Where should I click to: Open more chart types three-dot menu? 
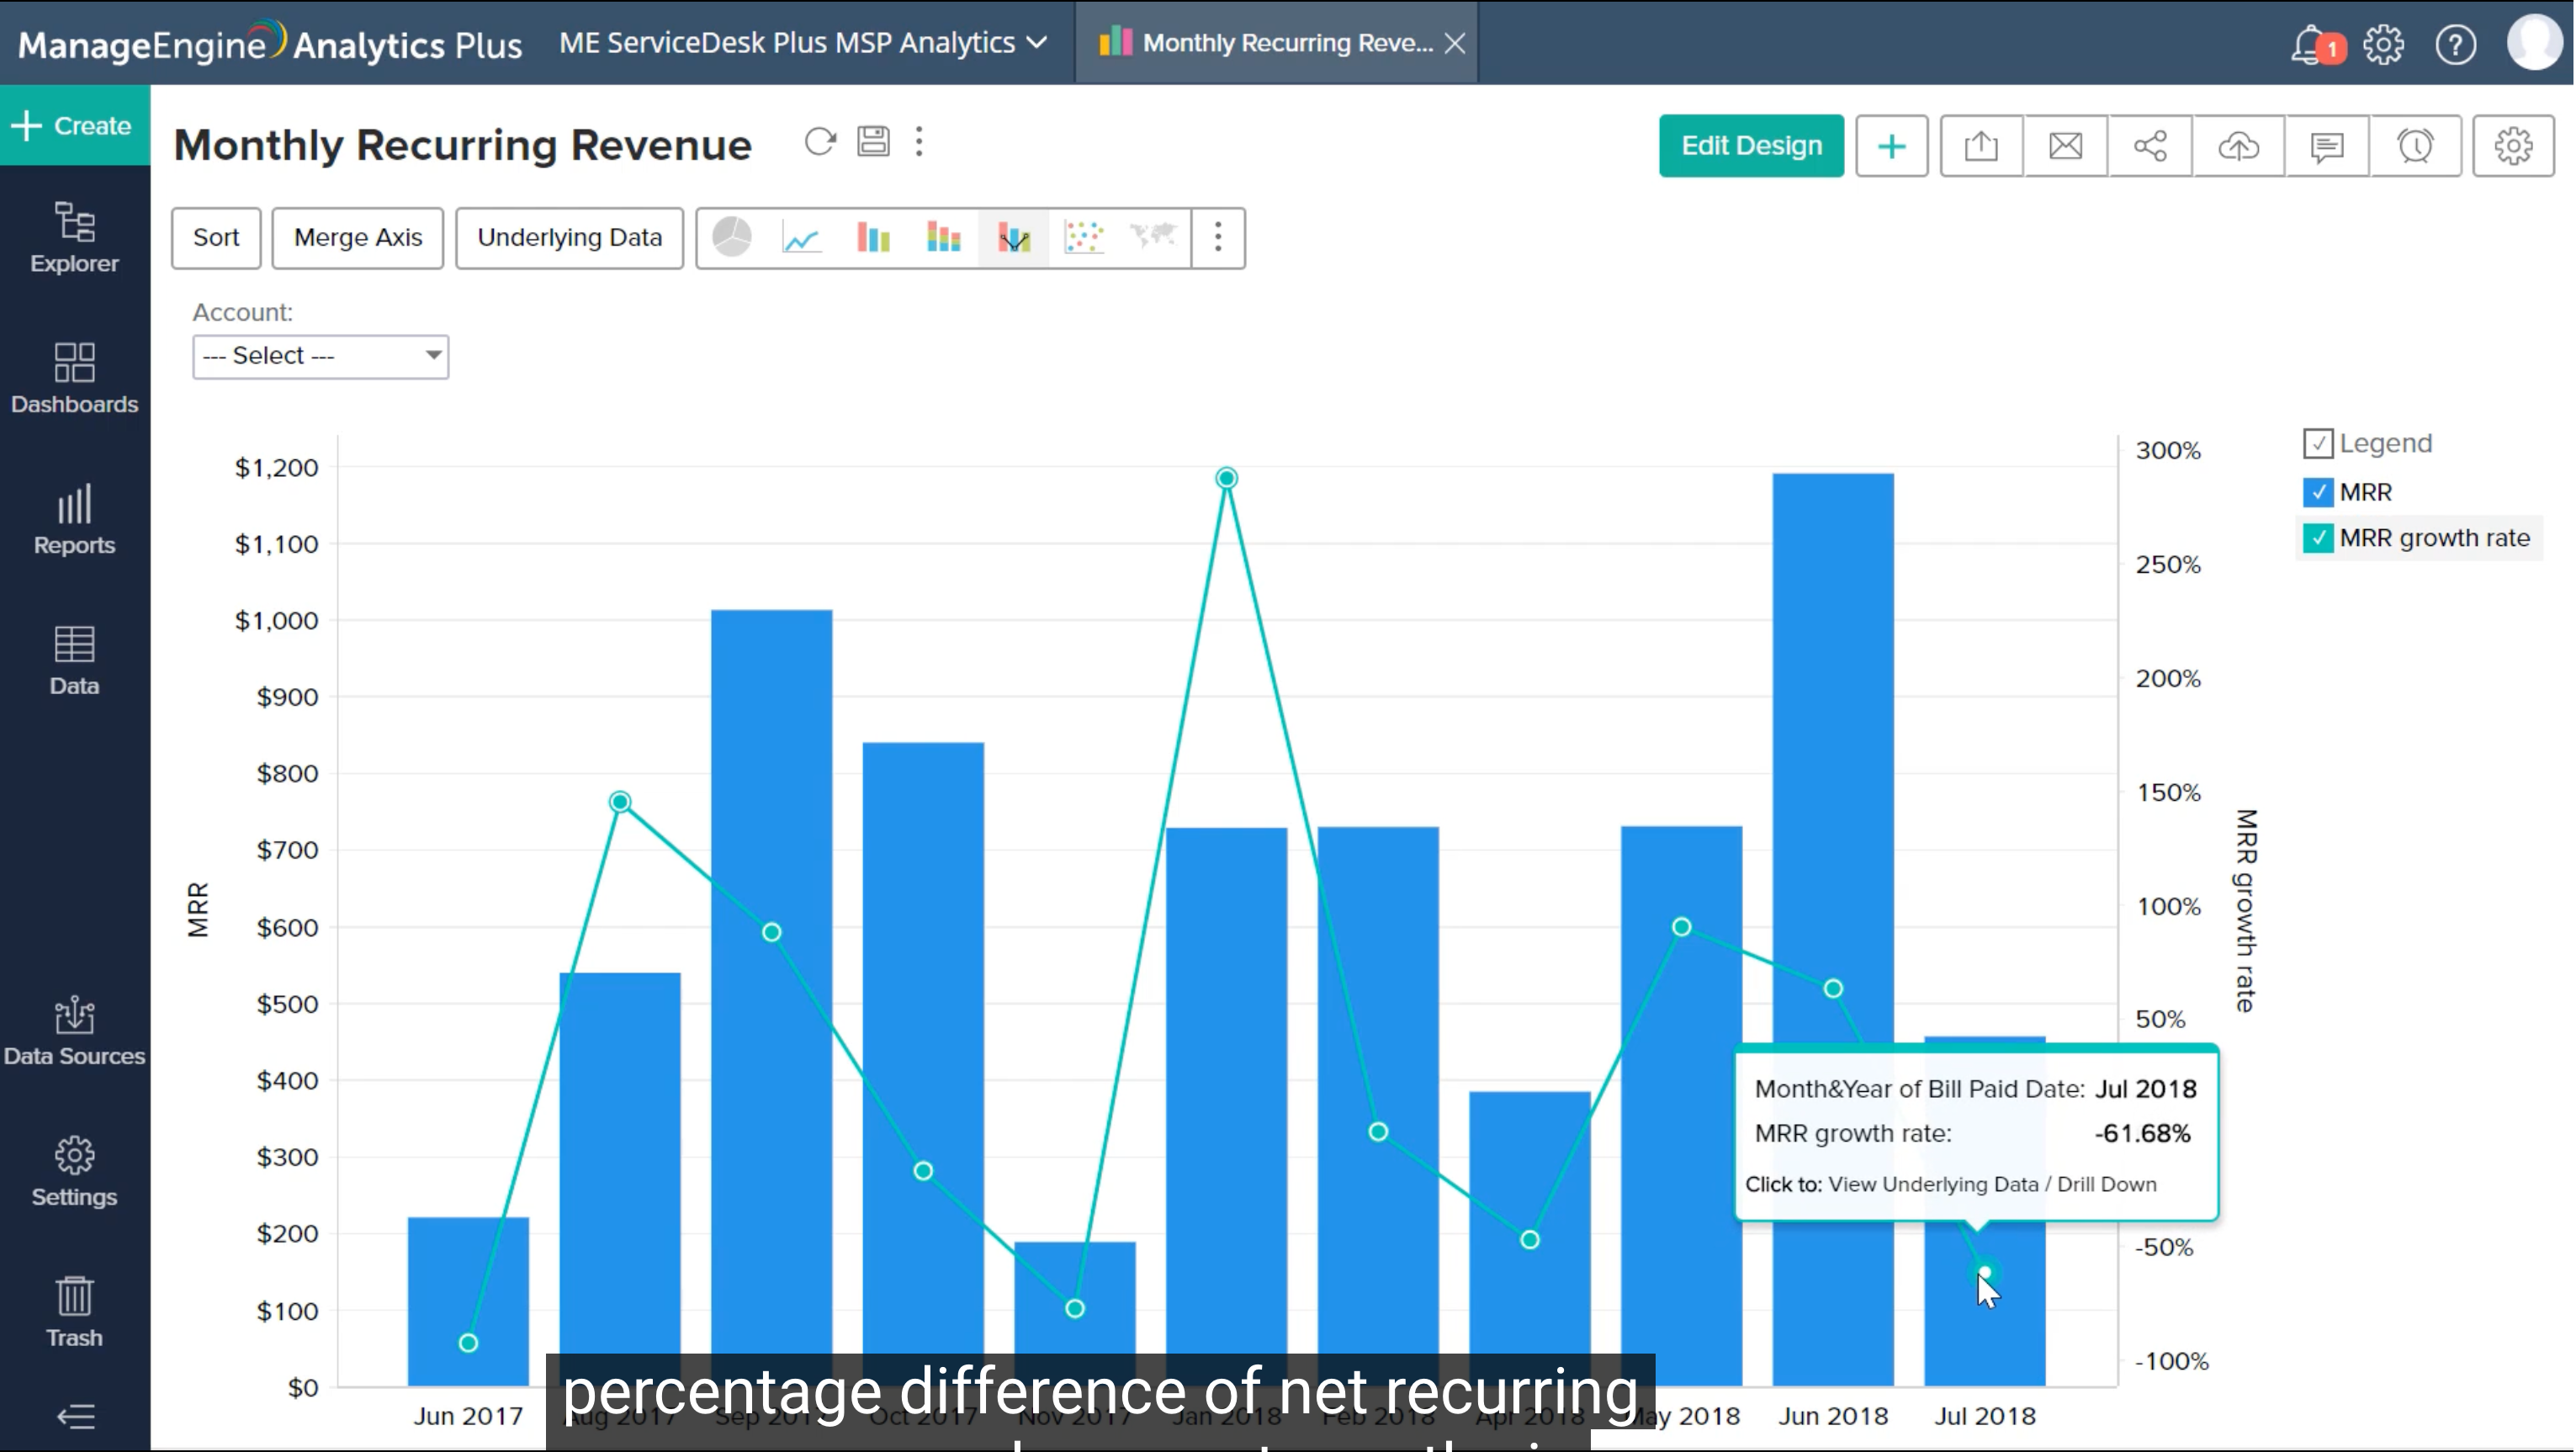point(1217,238)
